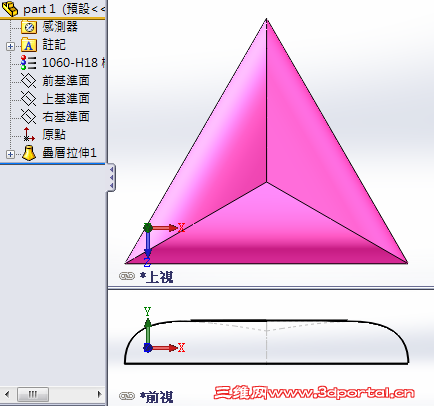Click the 1060-H18 material icon
The width and height of the screenshot is (434, 406).
[x=29, y=63]
